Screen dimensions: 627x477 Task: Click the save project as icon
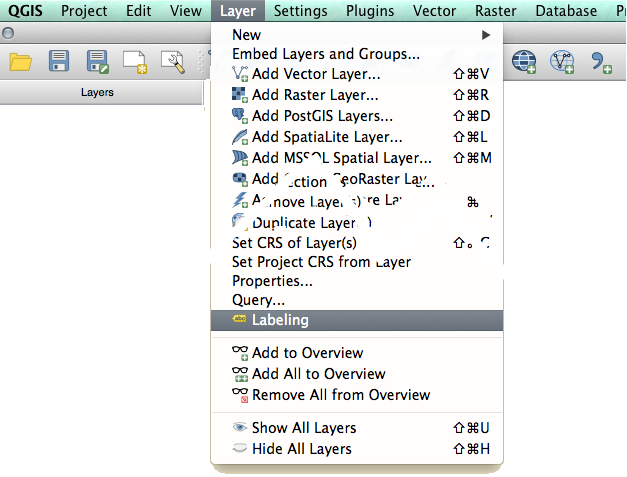coord(97,62)
